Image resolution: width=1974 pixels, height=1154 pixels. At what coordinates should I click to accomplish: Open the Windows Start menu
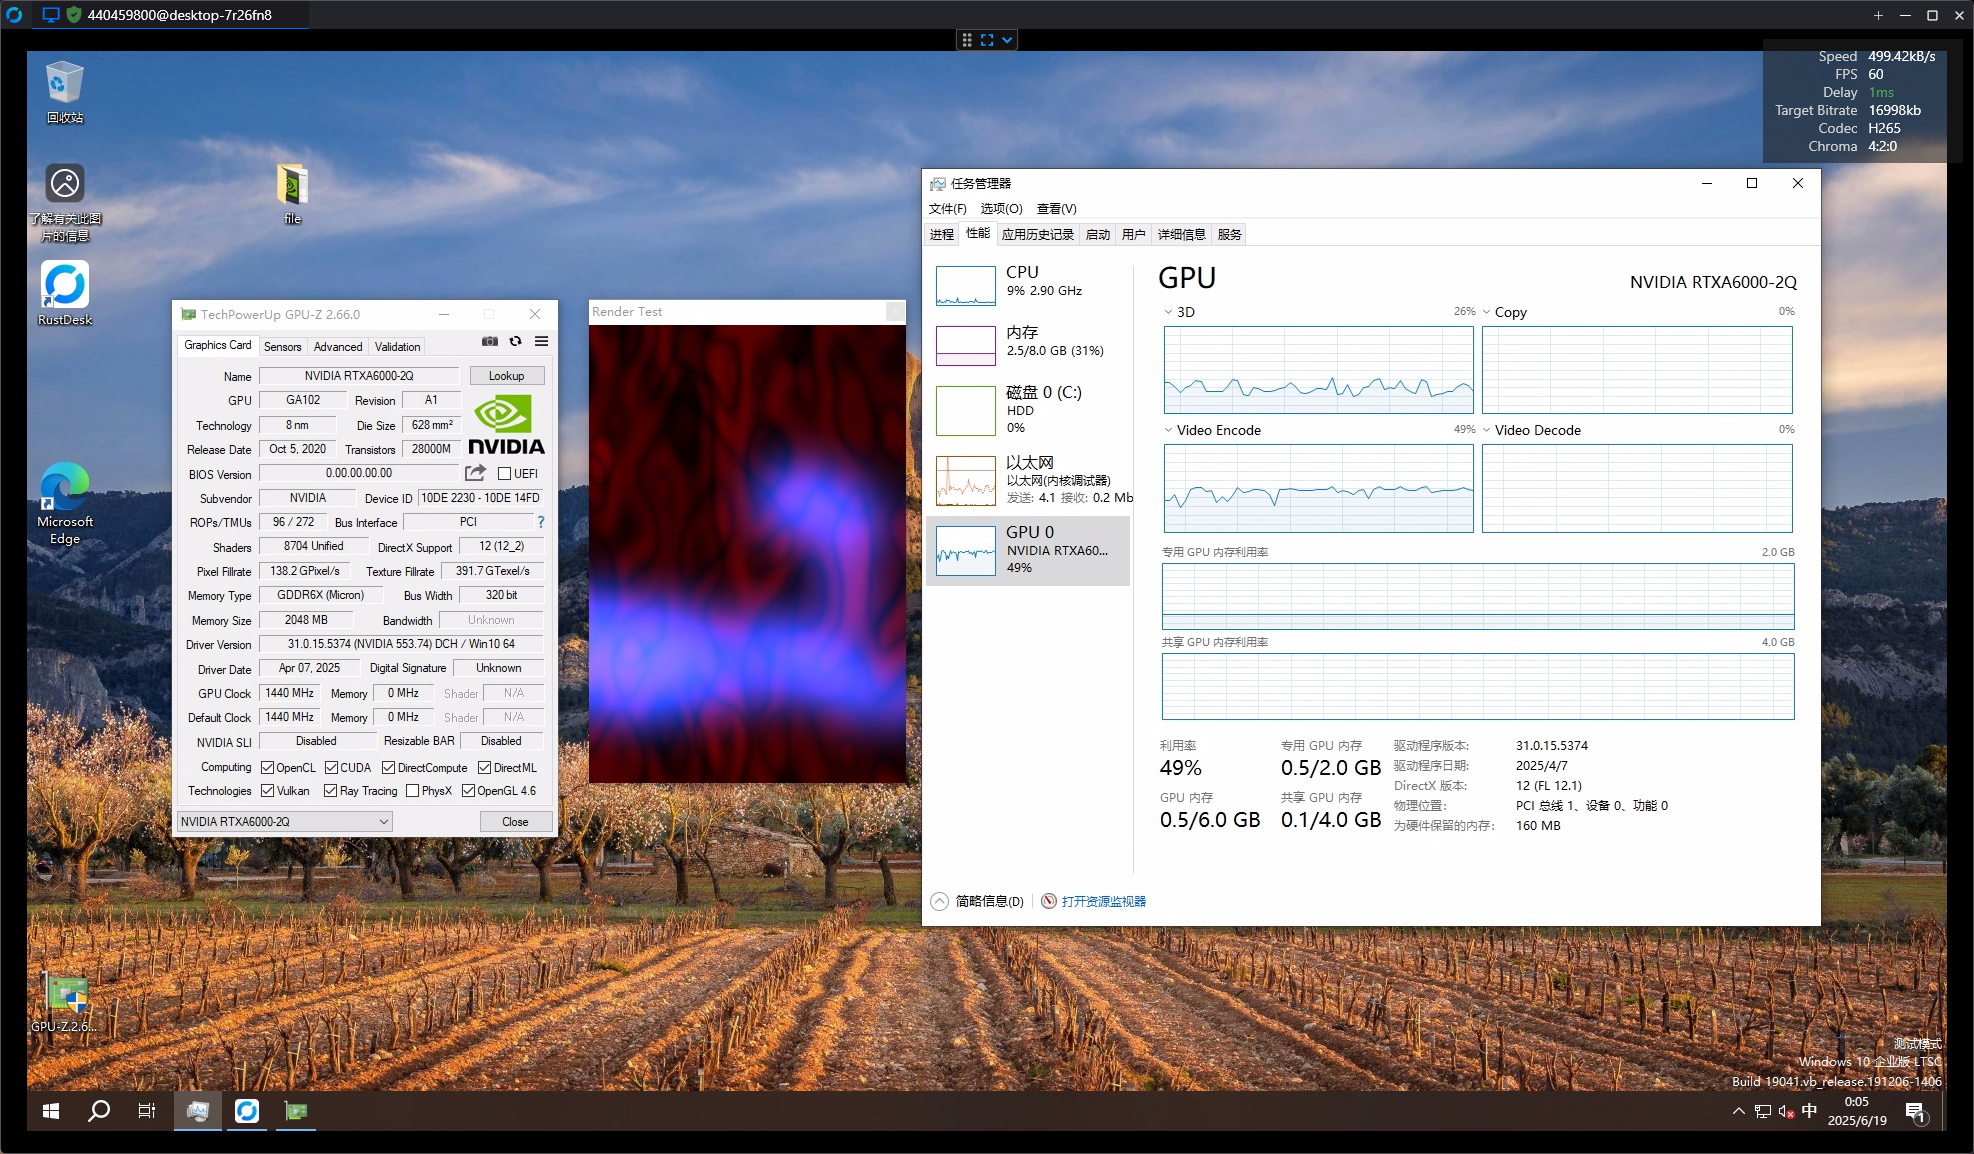tap(51, 1111)
